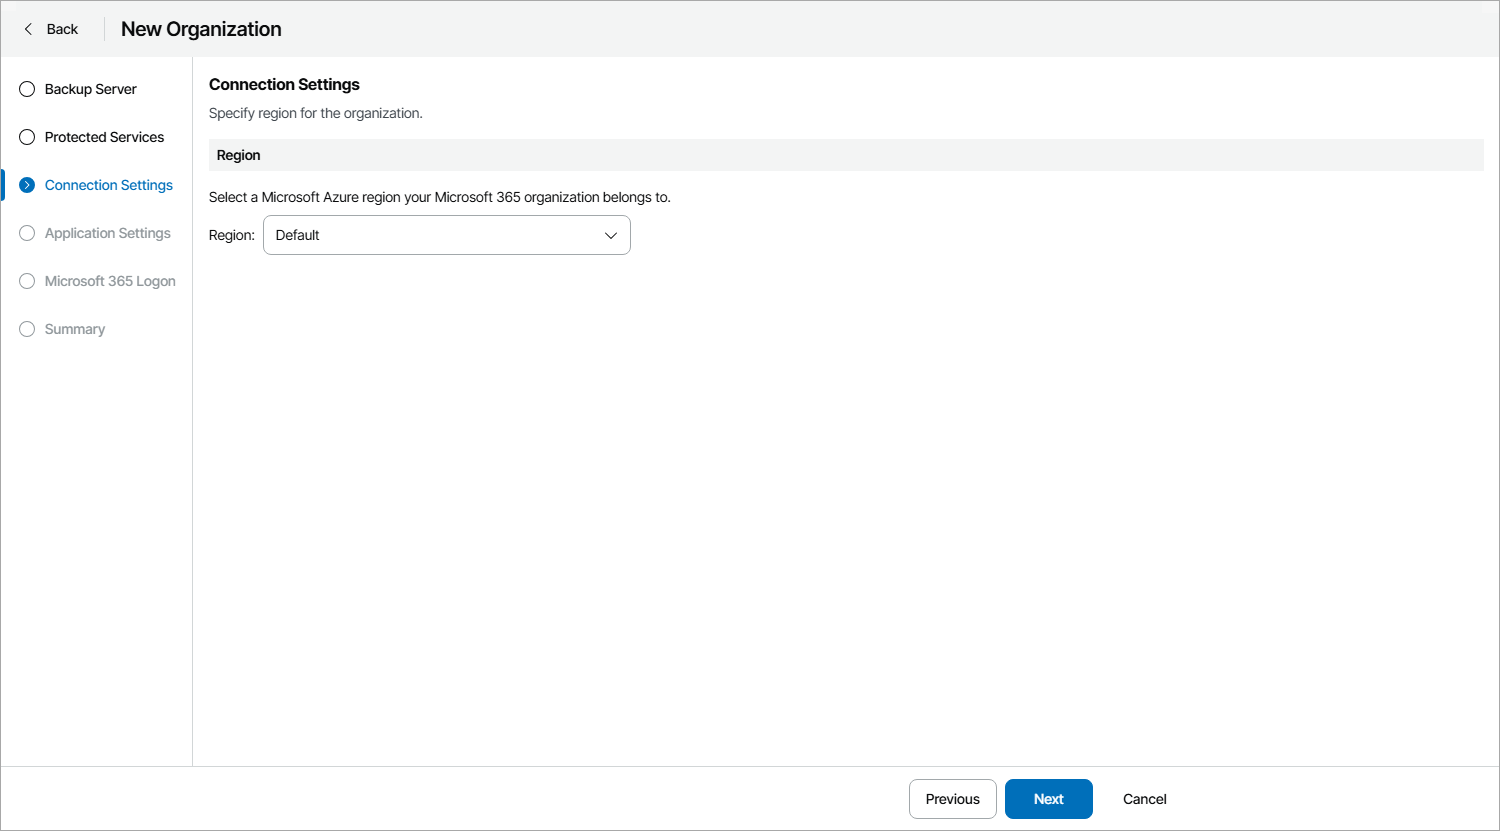
Task: Click the left-pointing chevron next to Back
Action: pos(28,29)
